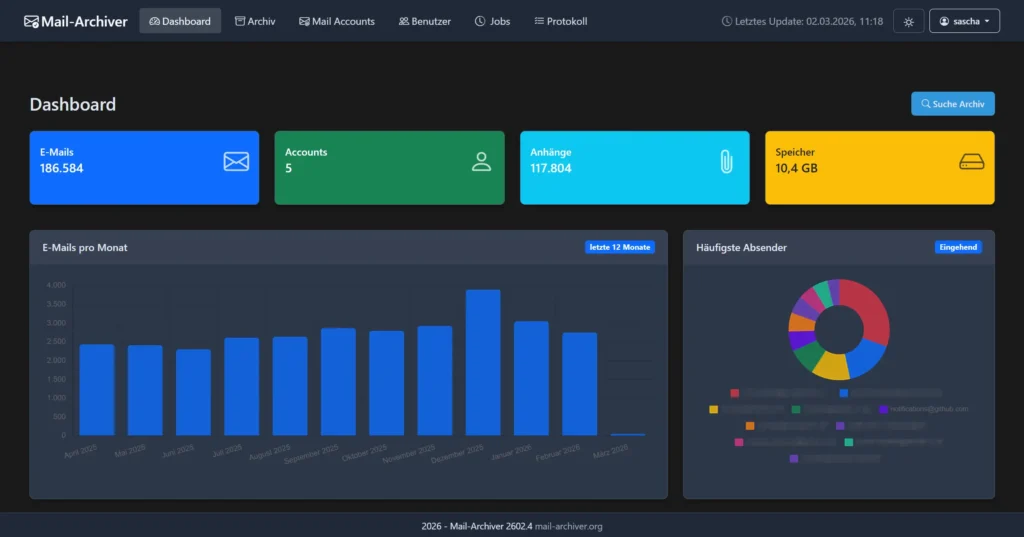Viewport: 1024px width, 537px height.
Task: Go to Mail Accounts page
Action: (337, 21)
